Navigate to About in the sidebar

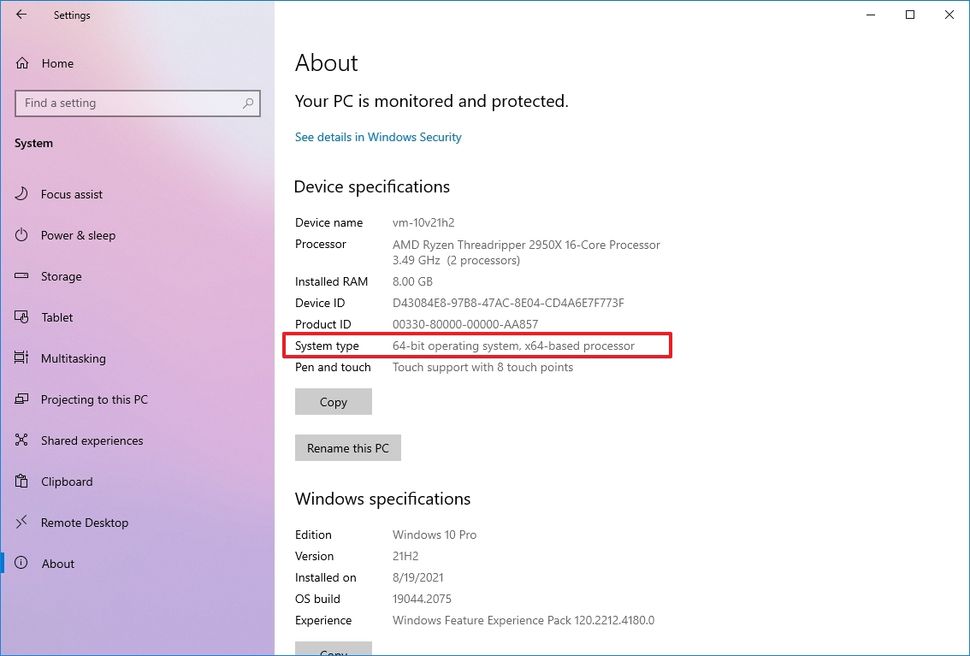pyautogui.click(x=57, y=563)
